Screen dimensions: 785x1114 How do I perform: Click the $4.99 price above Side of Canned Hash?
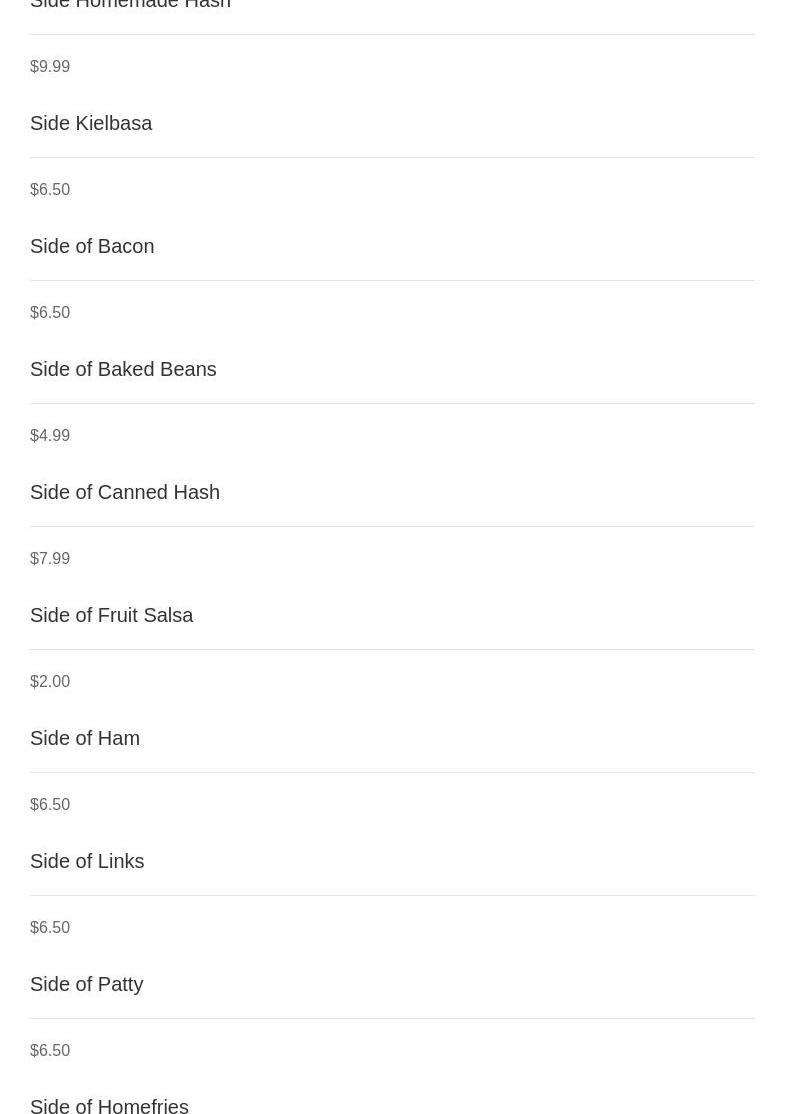[x=50, y=435]
